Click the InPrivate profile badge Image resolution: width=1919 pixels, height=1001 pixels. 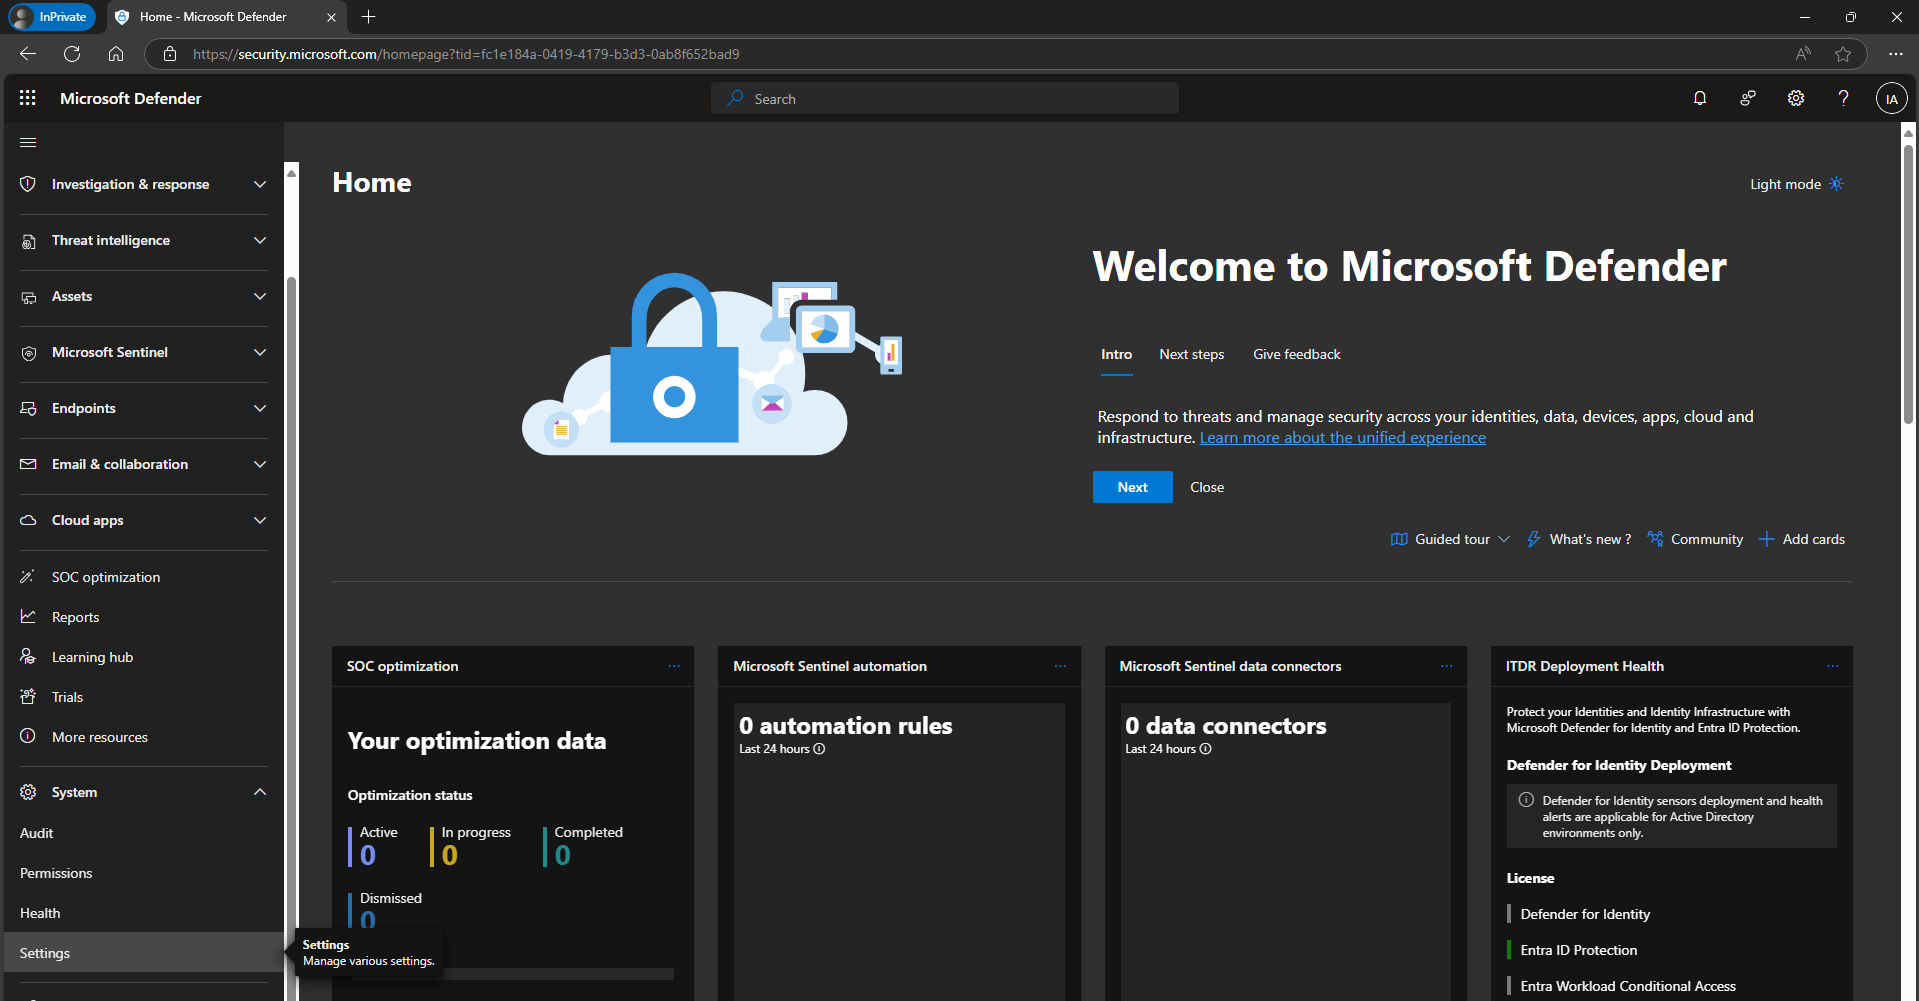(51, 17)
